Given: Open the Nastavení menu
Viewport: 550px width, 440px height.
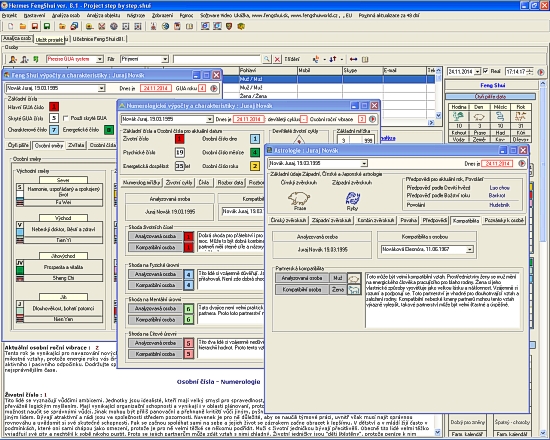Looking at the screenshot, I should 34,15.
